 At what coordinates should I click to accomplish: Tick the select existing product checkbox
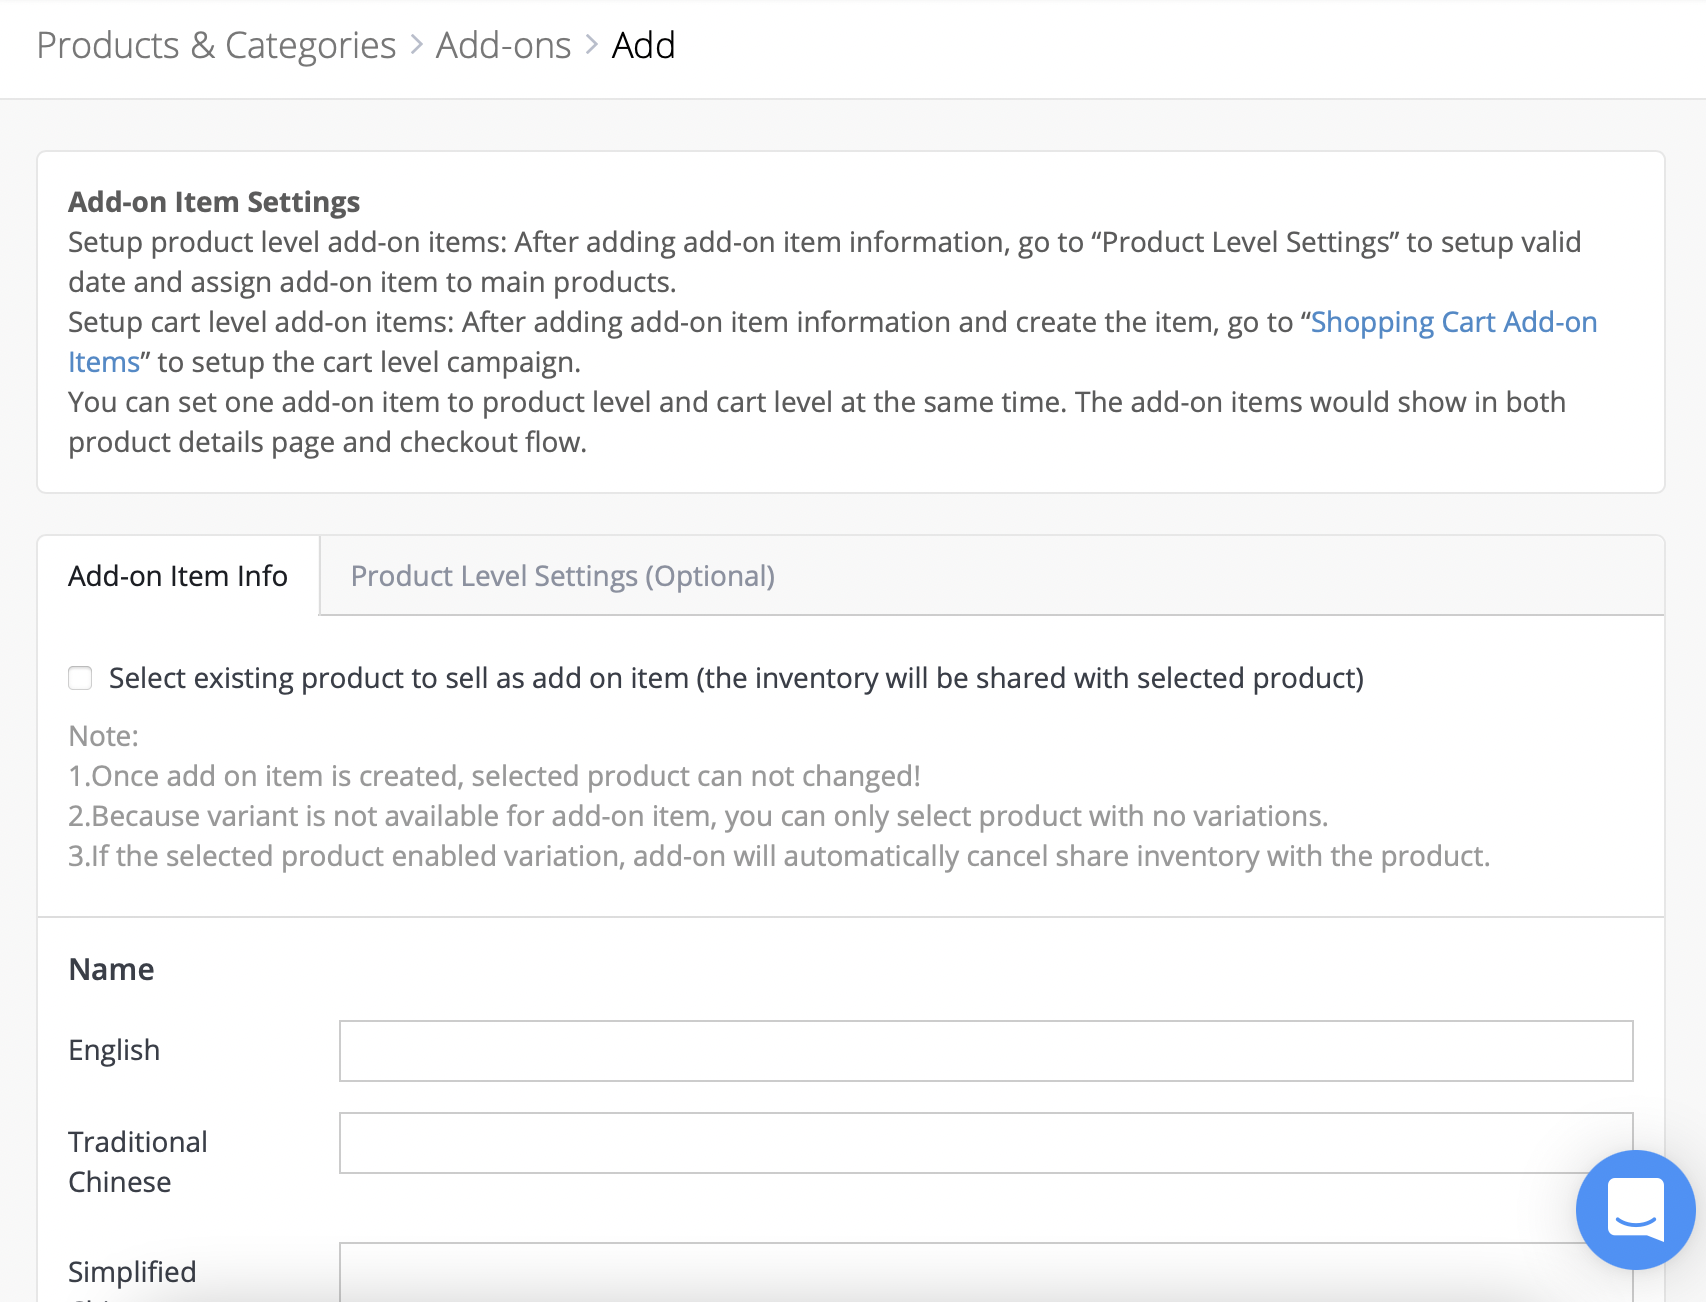pos(80,678)
